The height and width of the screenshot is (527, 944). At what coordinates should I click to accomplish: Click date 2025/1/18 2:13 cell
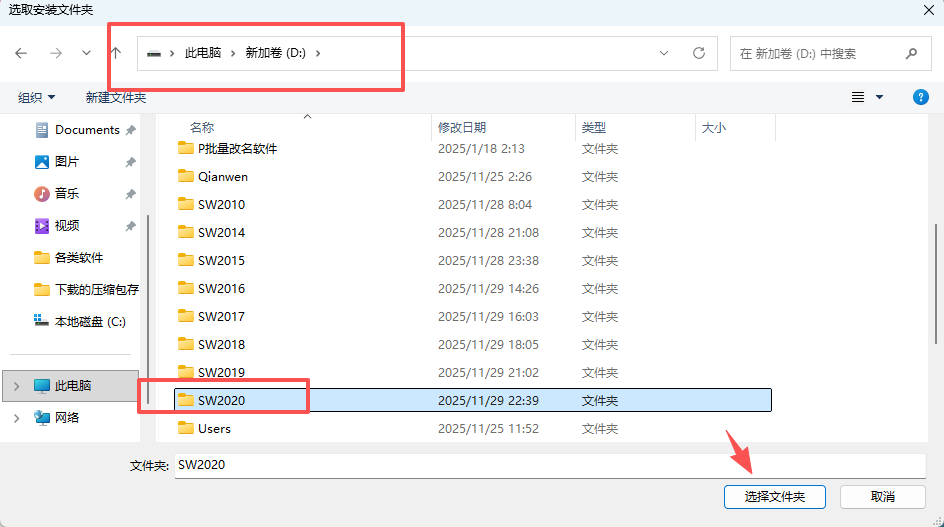[481, 149]
